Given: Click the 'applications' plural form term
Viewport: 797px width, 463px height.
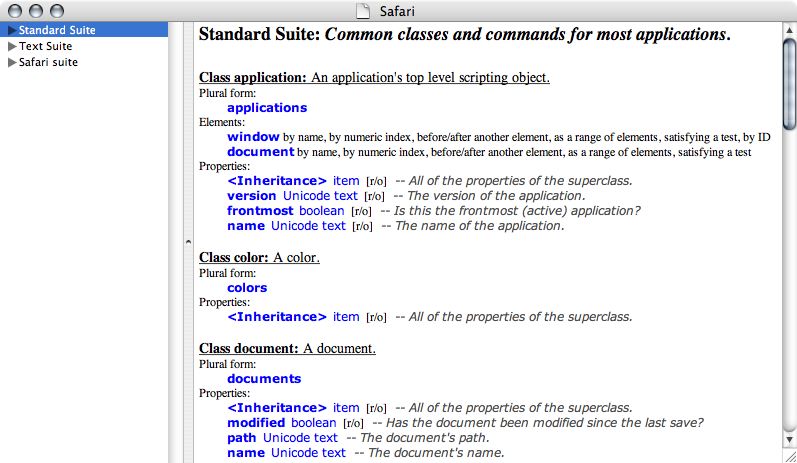Looking at the screenshot, I should click(x=267, y=108).
